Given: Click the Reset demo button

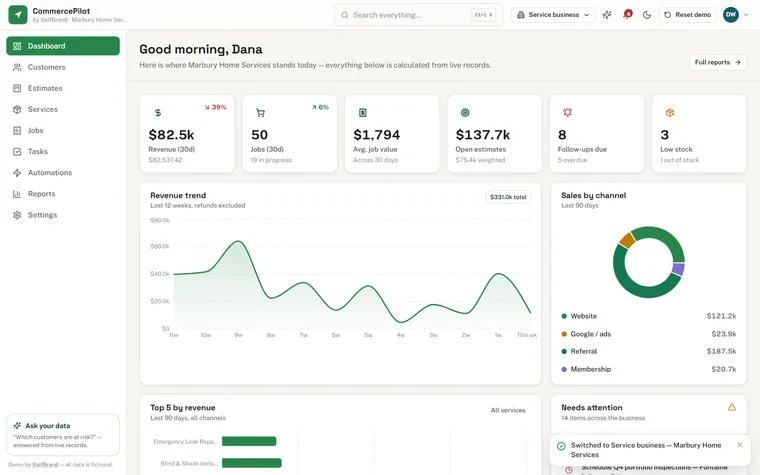Looking at the screenshot, I should pyautogui.click(x=687, y=15).
